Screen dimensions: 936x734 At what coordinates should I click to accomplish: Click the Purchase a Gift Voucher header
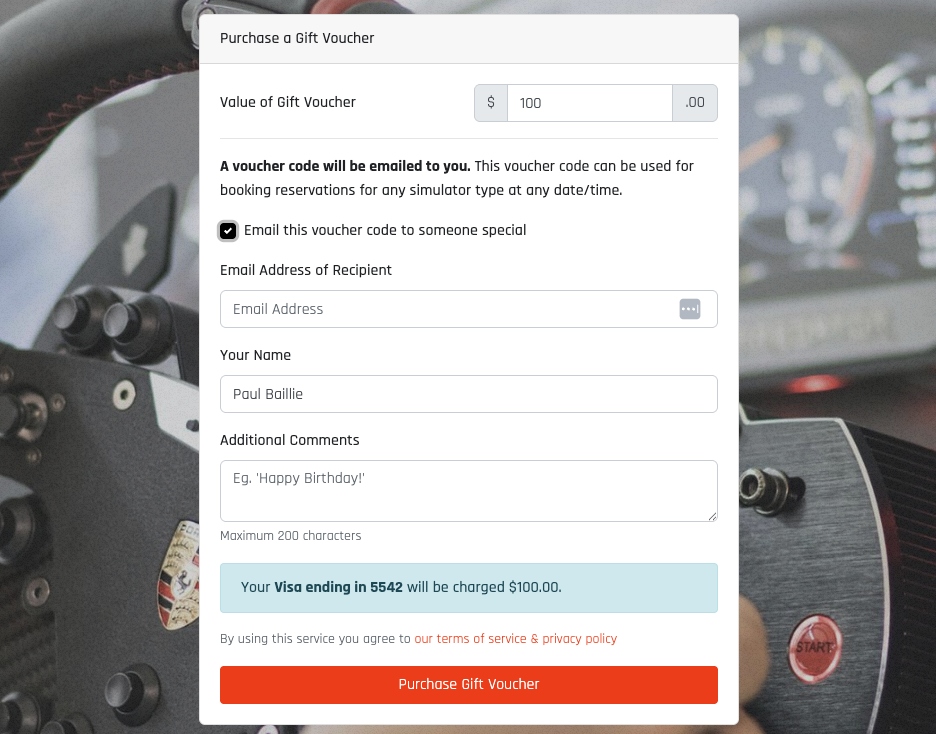tap(297, 38)
